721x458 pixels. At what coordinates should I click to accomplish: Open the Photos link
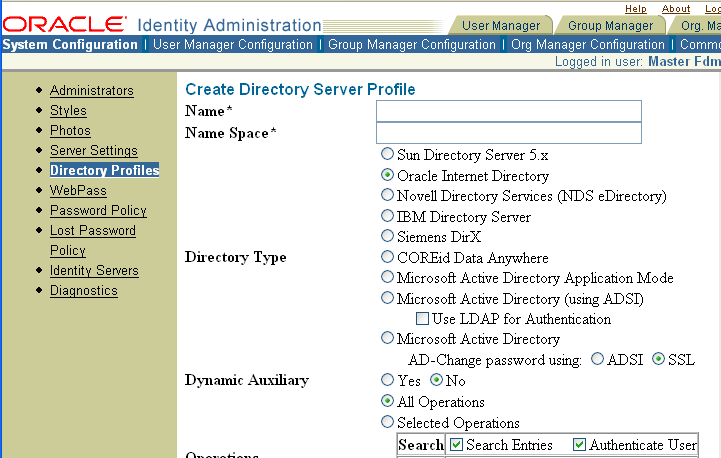click(70, 131)
